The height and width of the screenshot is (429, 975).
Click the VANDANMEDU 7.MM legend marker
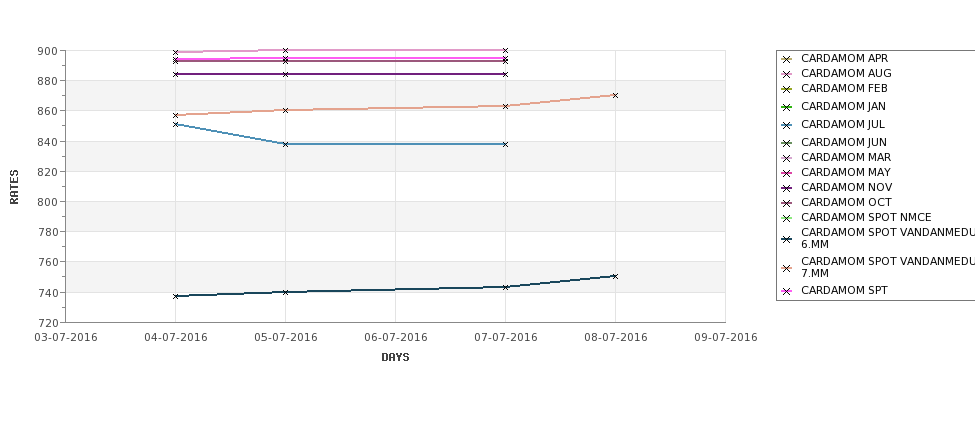coord(787,268)
